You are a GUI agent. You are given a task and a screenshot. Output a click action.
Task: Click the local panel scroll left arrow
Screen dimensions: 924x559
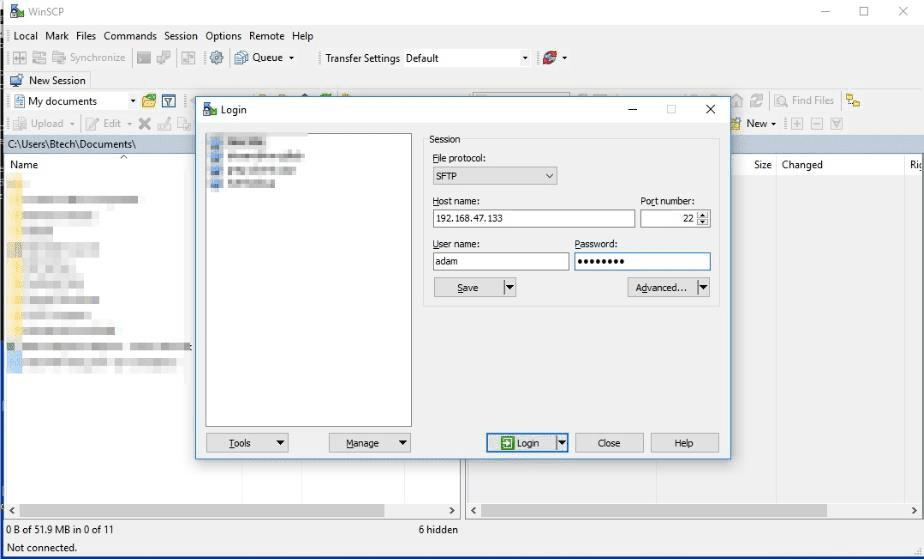coord(12,511)
